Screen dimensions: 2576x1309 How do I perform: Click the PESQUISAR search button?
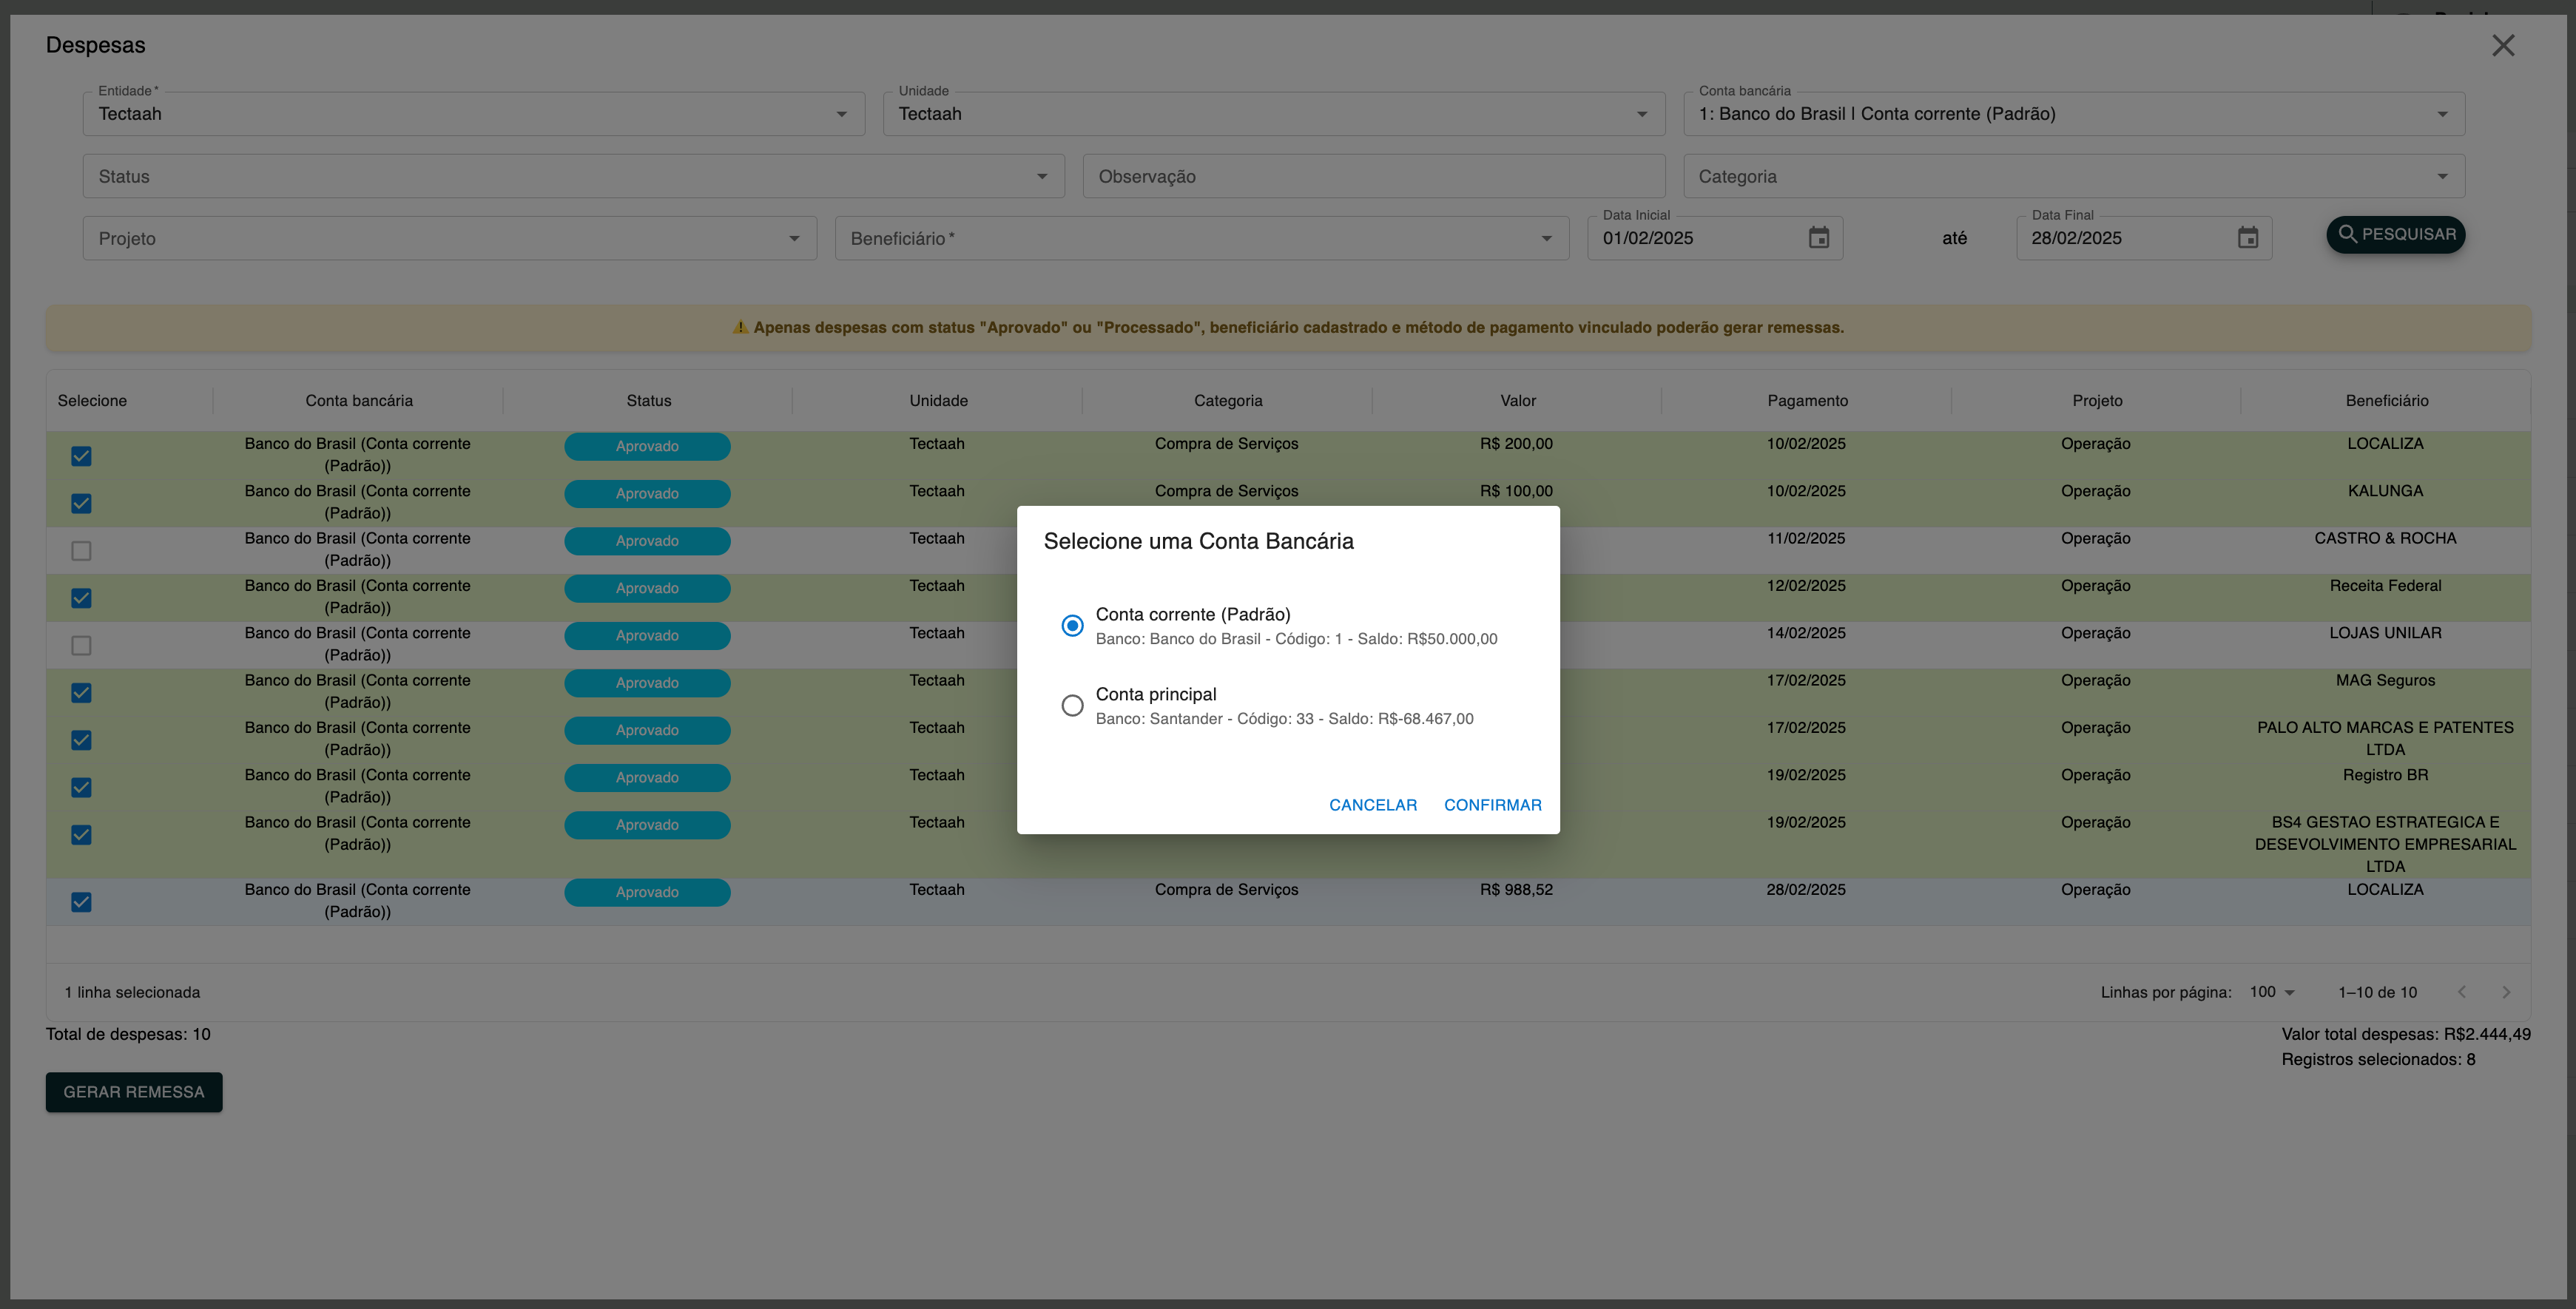pyautogui.click(x=2395, y=235)
